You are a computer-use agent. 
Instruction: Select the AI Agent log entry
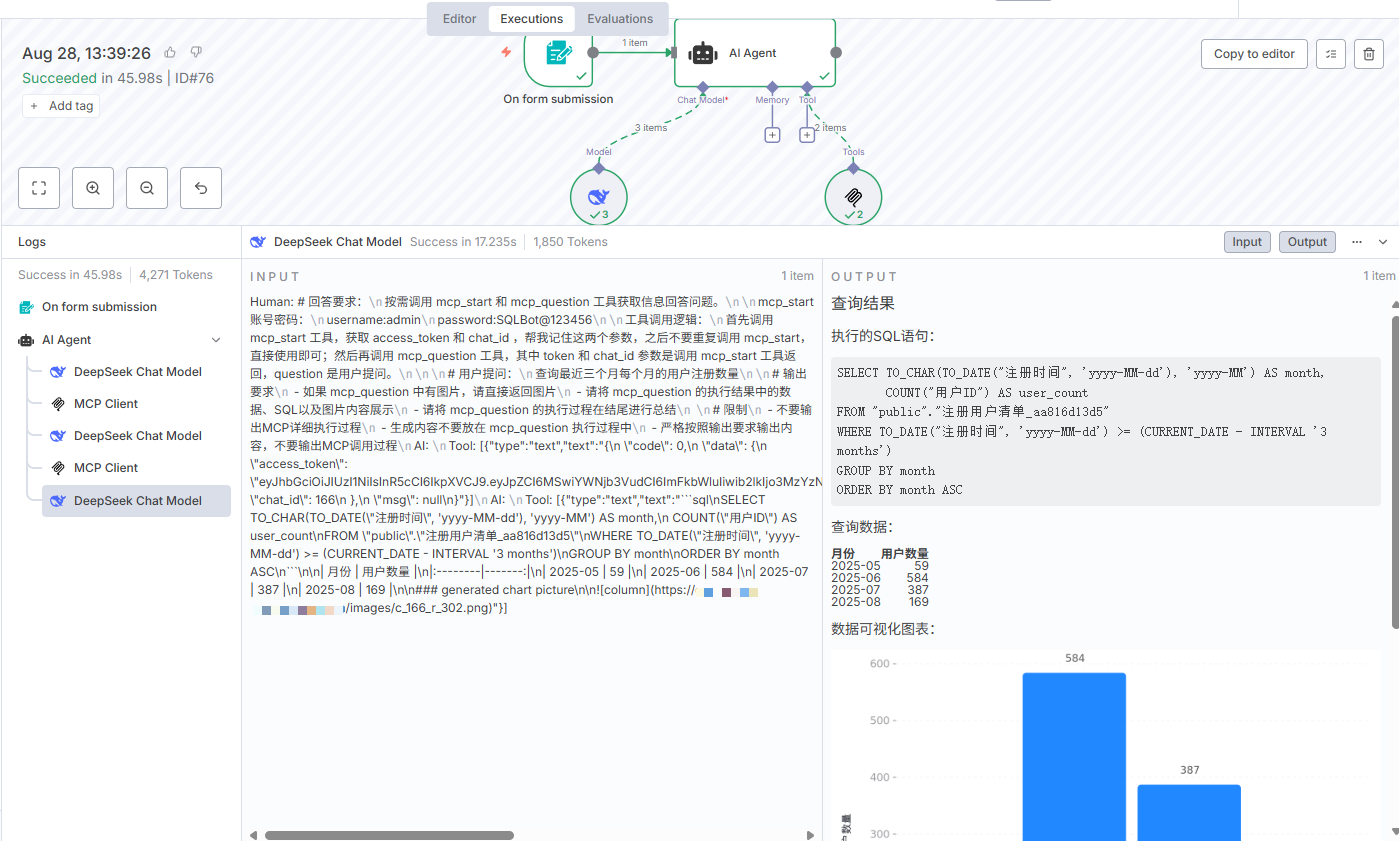[x=124, y=340]
